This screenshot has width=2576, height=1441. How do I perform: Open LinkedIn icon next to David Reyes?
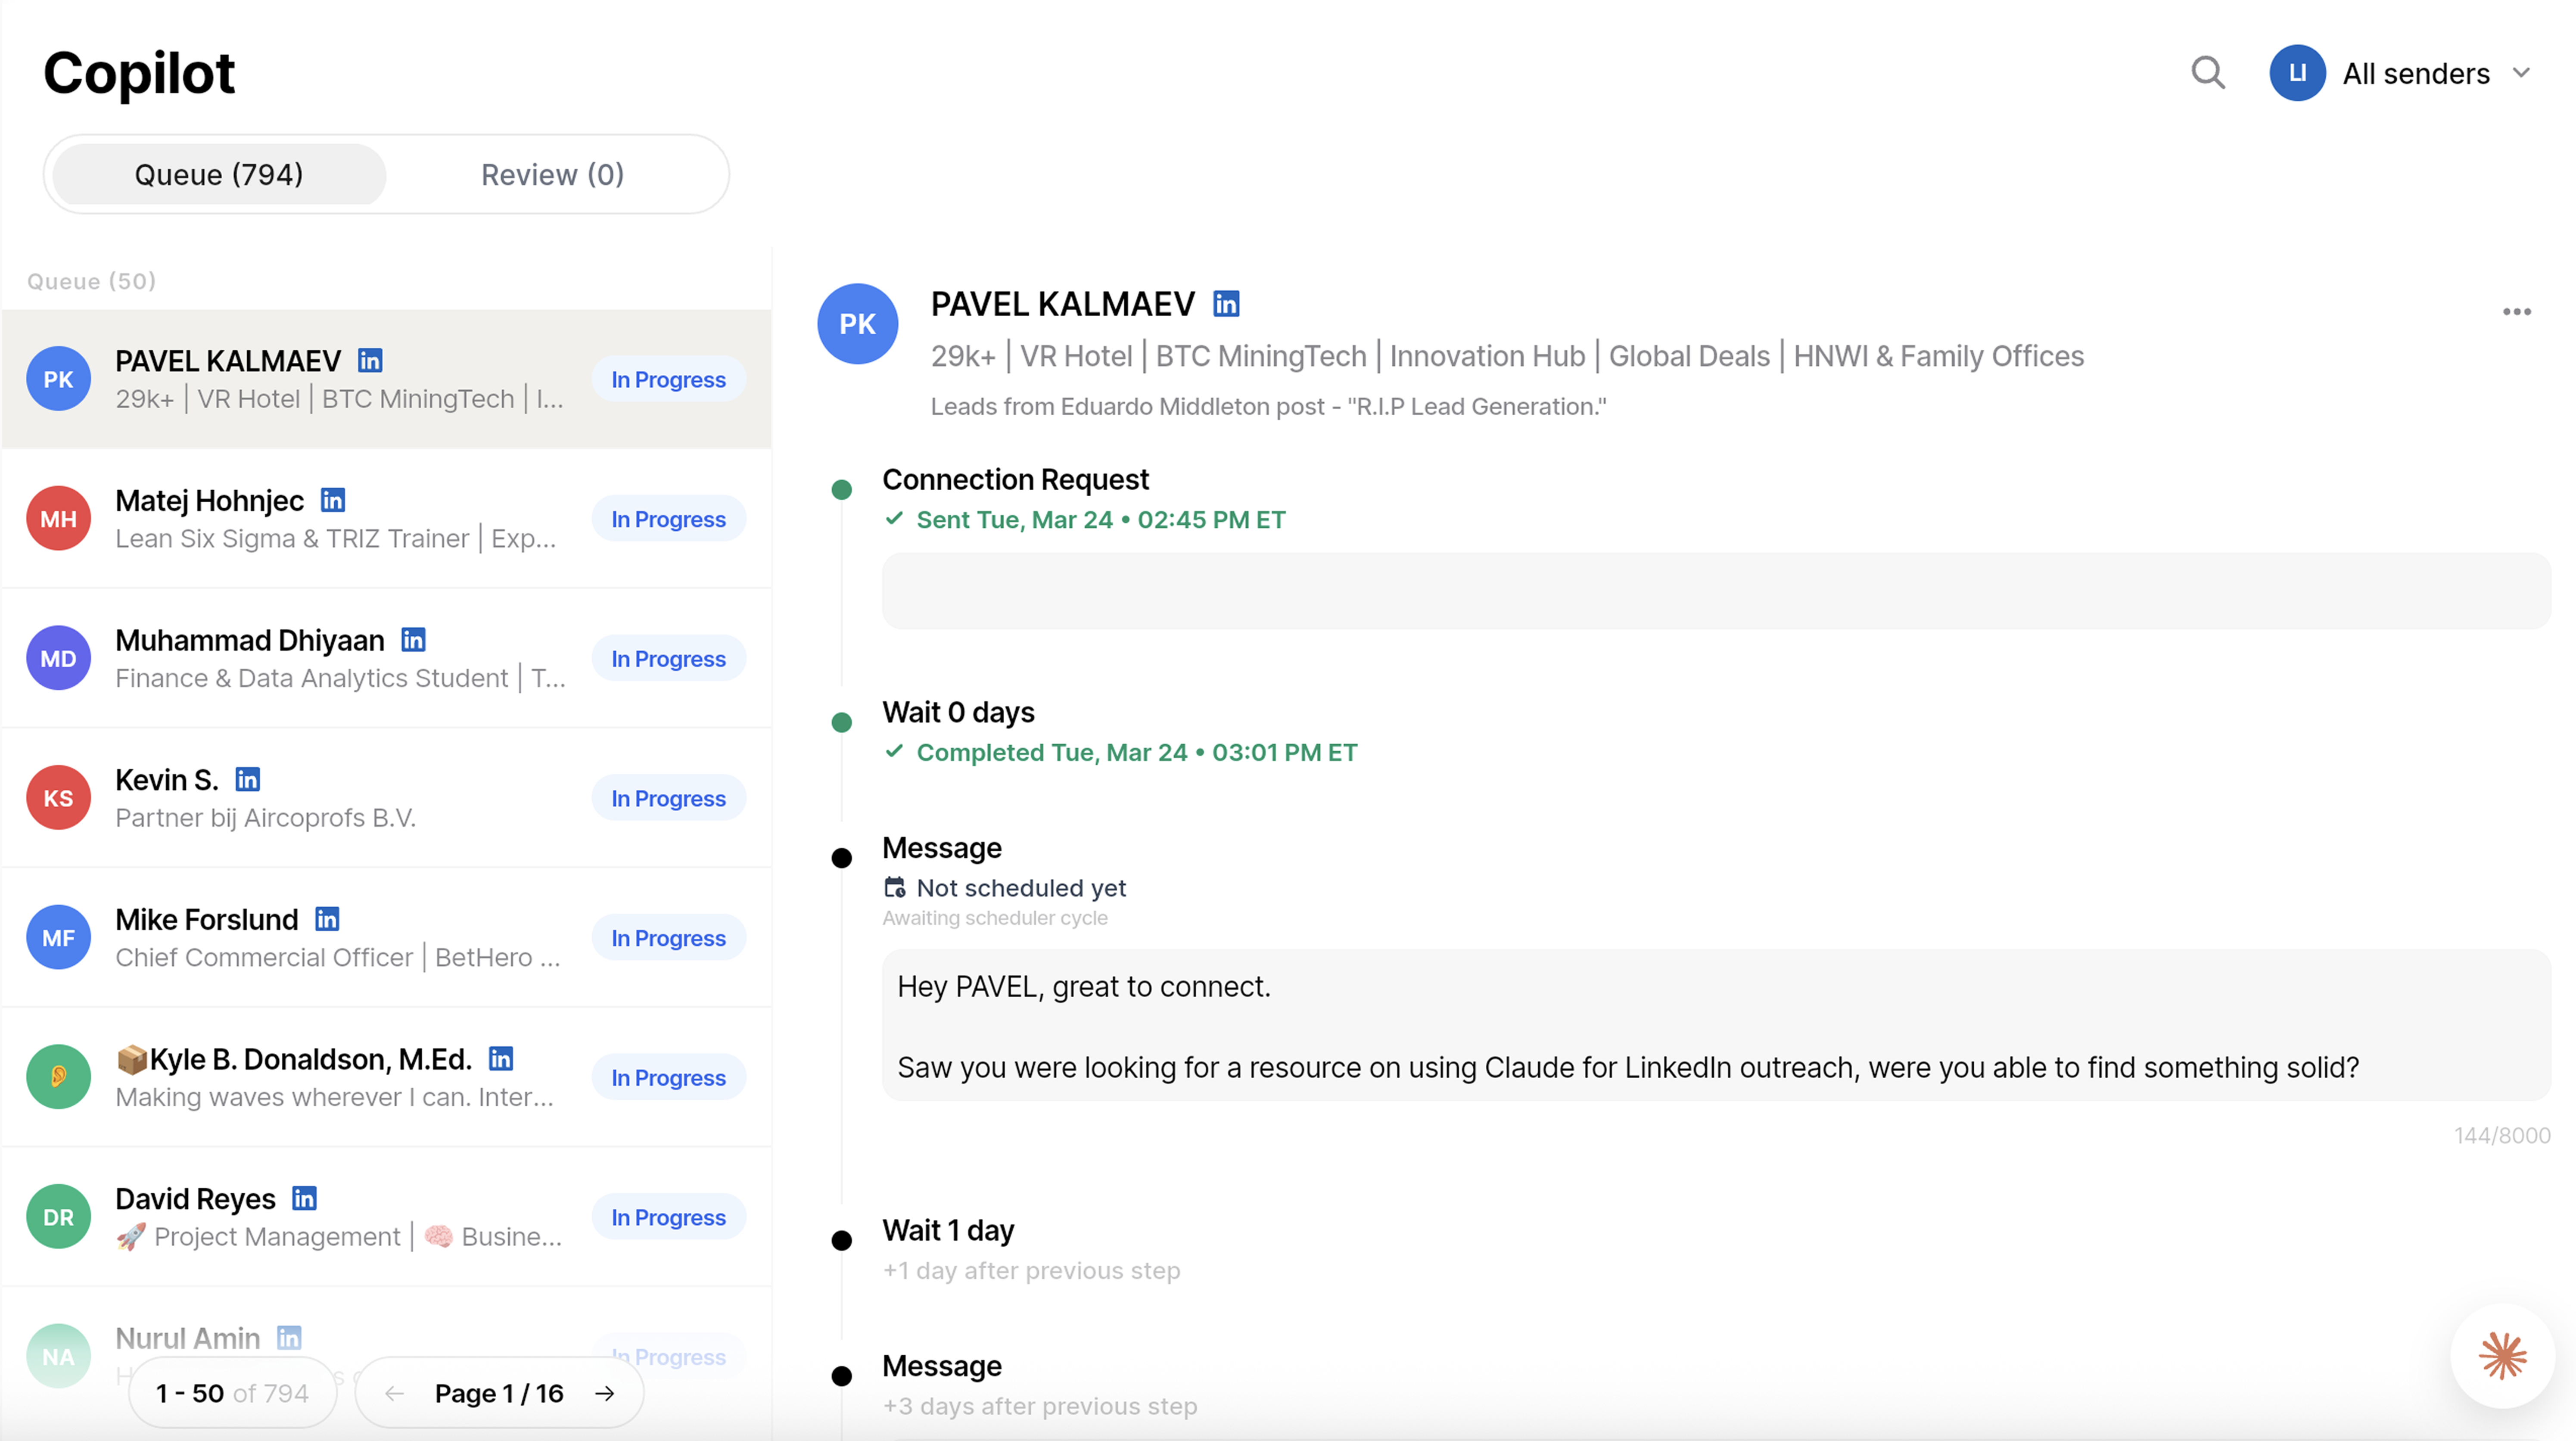tap(304, 1198)
